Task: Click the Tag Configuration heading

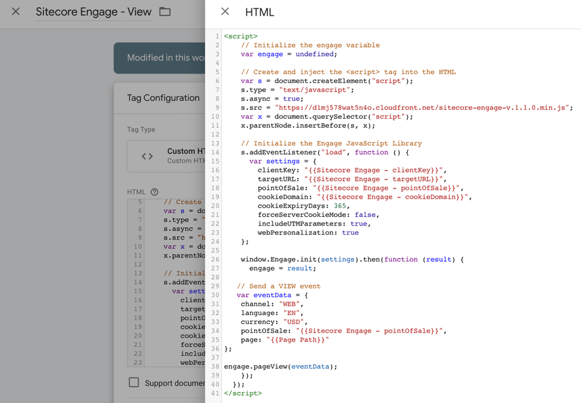Action: coord(163,98)
